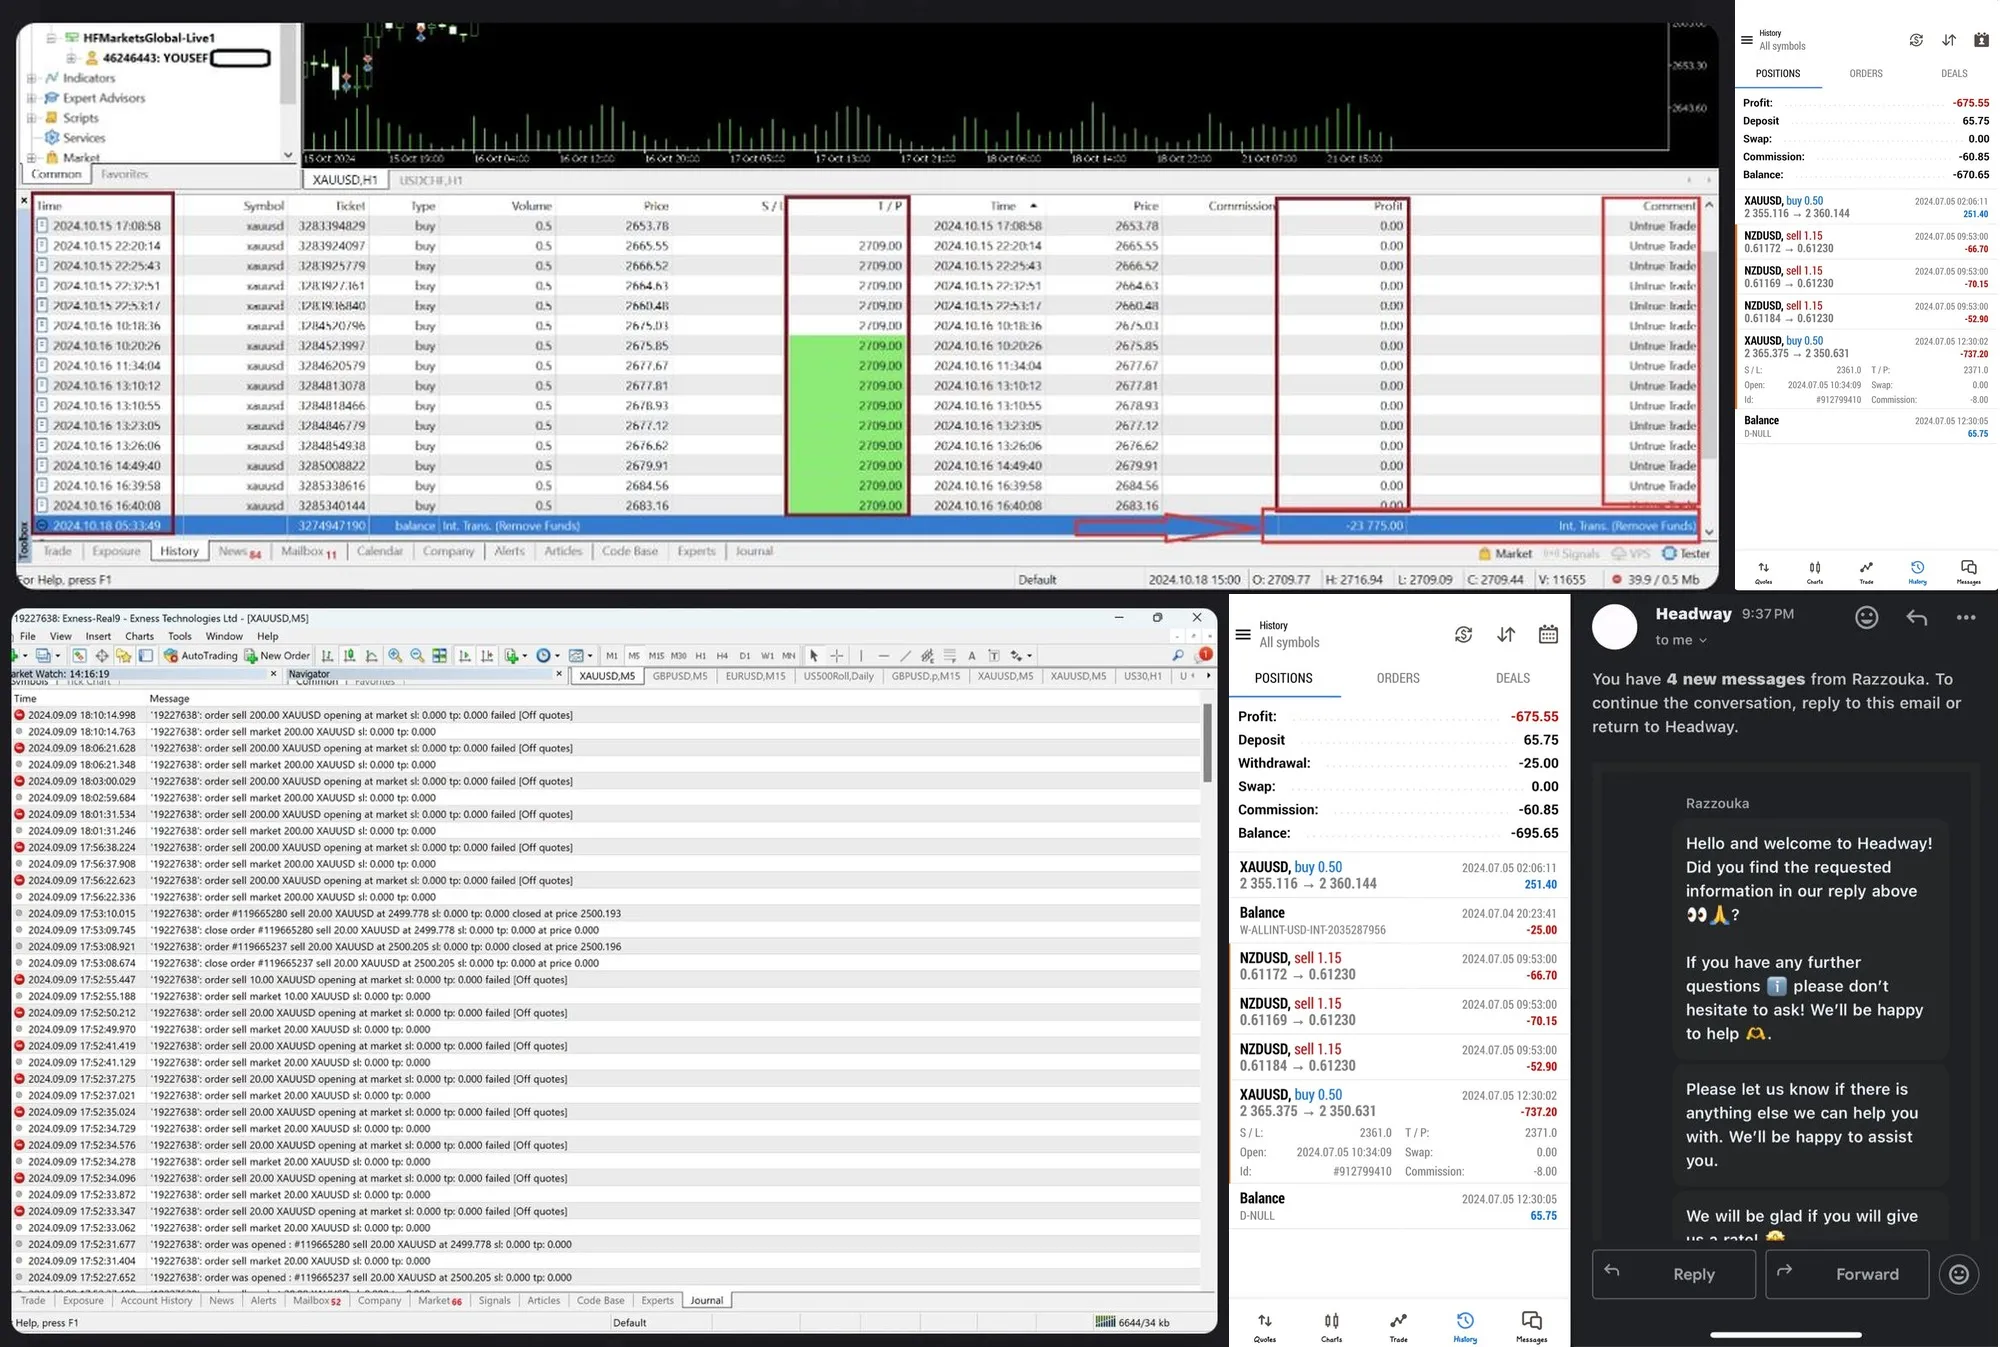The height and width of the screenshot is (1347, 2000).
Task: Expand the Indicators node in the Navigator
Action: (x=32, y=78)
